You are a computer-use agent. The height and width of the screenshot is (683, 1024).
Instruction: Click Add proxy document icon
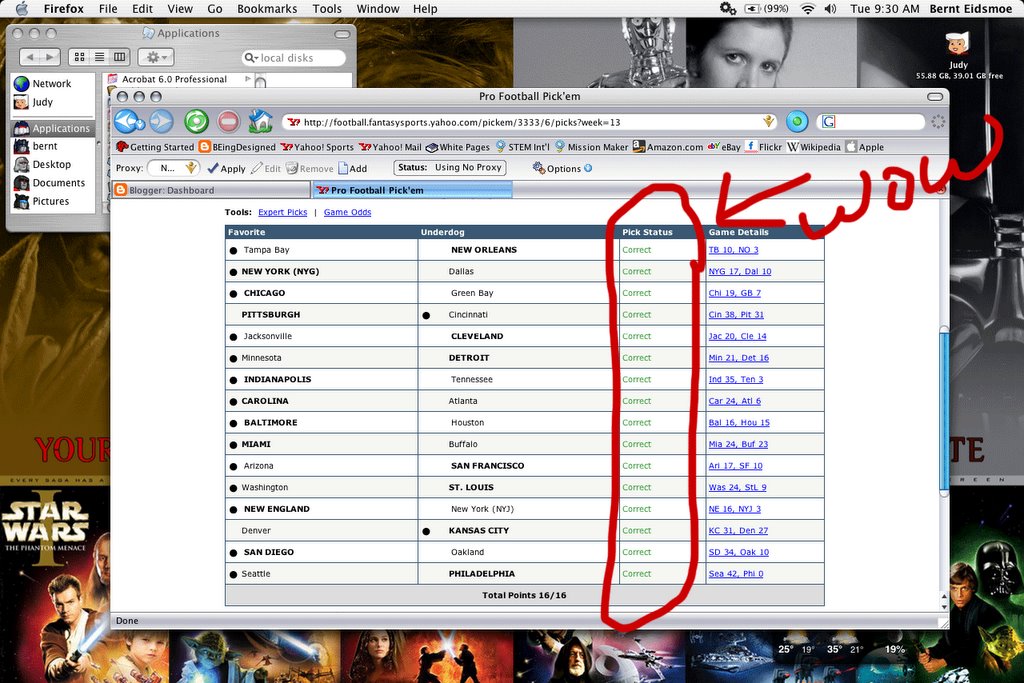tap(352, 169)
